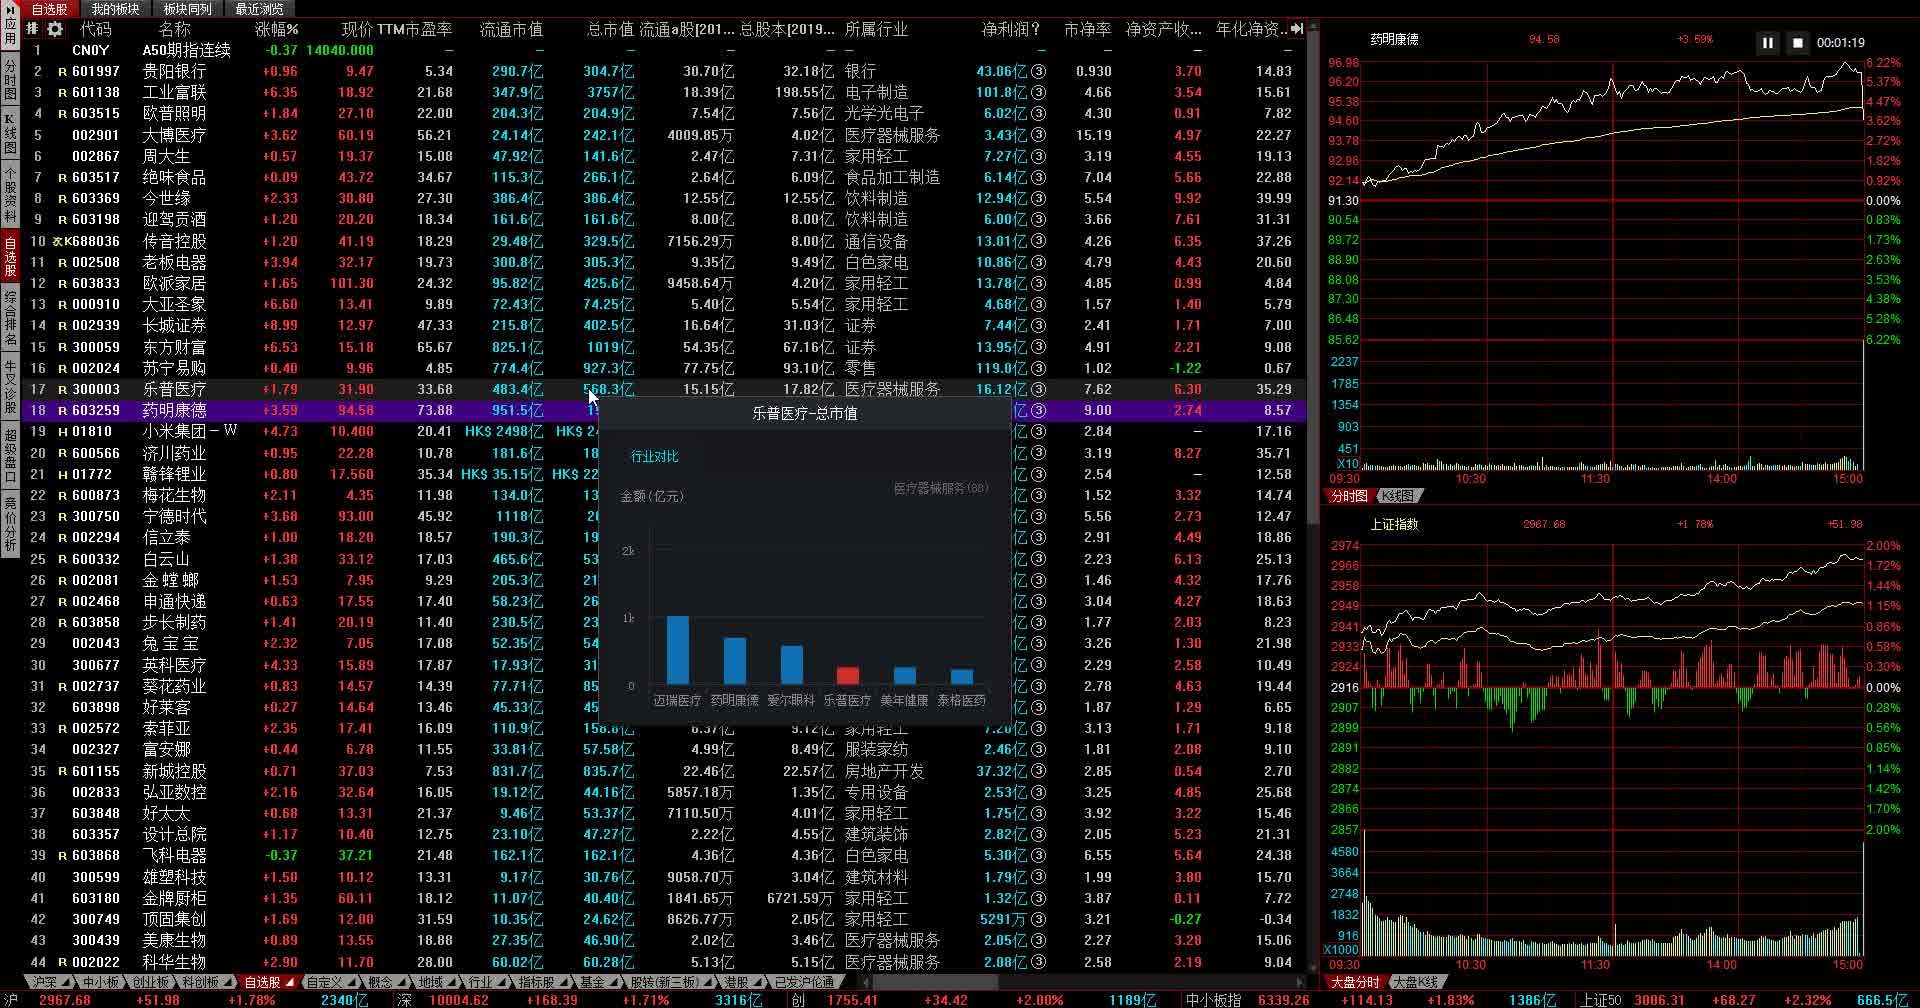This screenshot has width=1920, height=1008.
Task: Expand the 指标股 bottom tab arrow
Action: pos(563,983)
